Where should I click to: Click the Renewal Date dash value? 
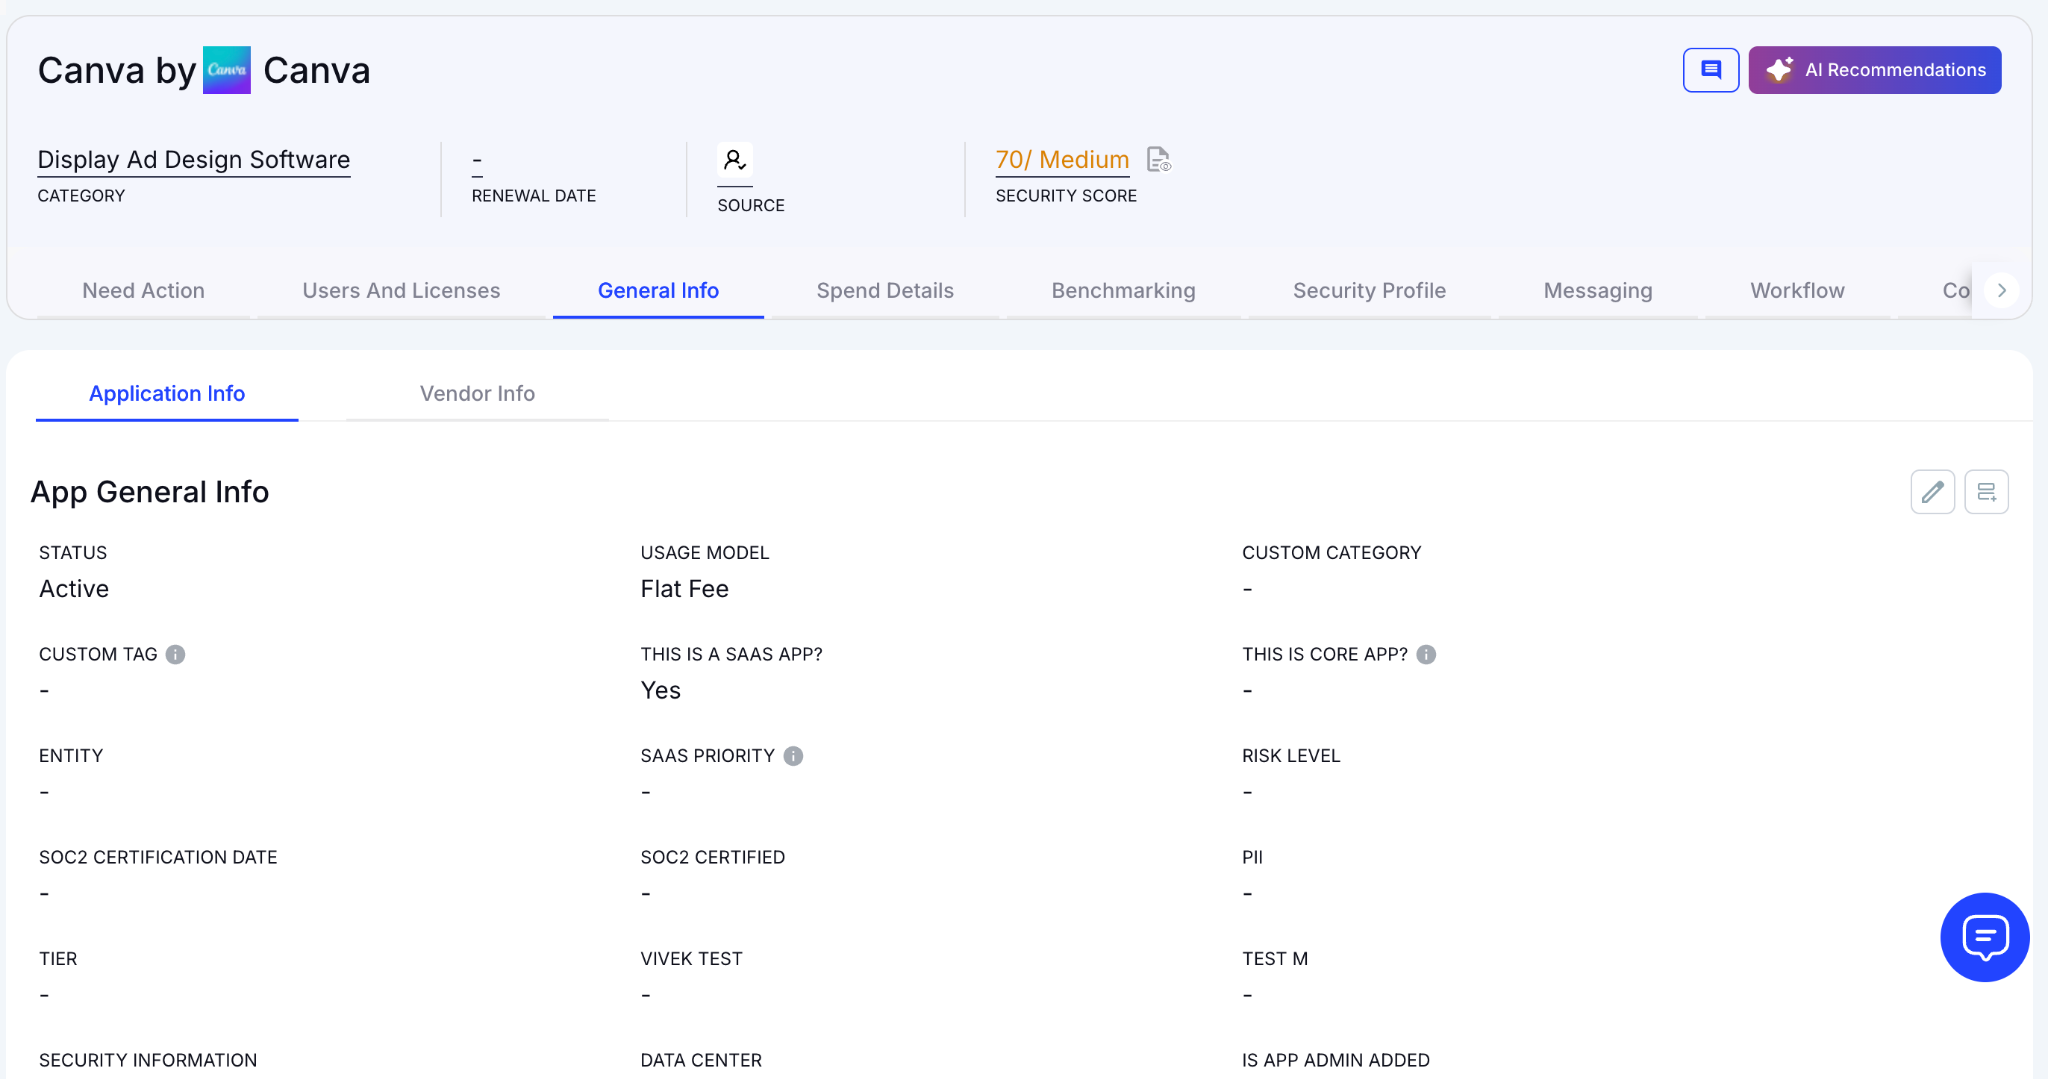point(477,160)
